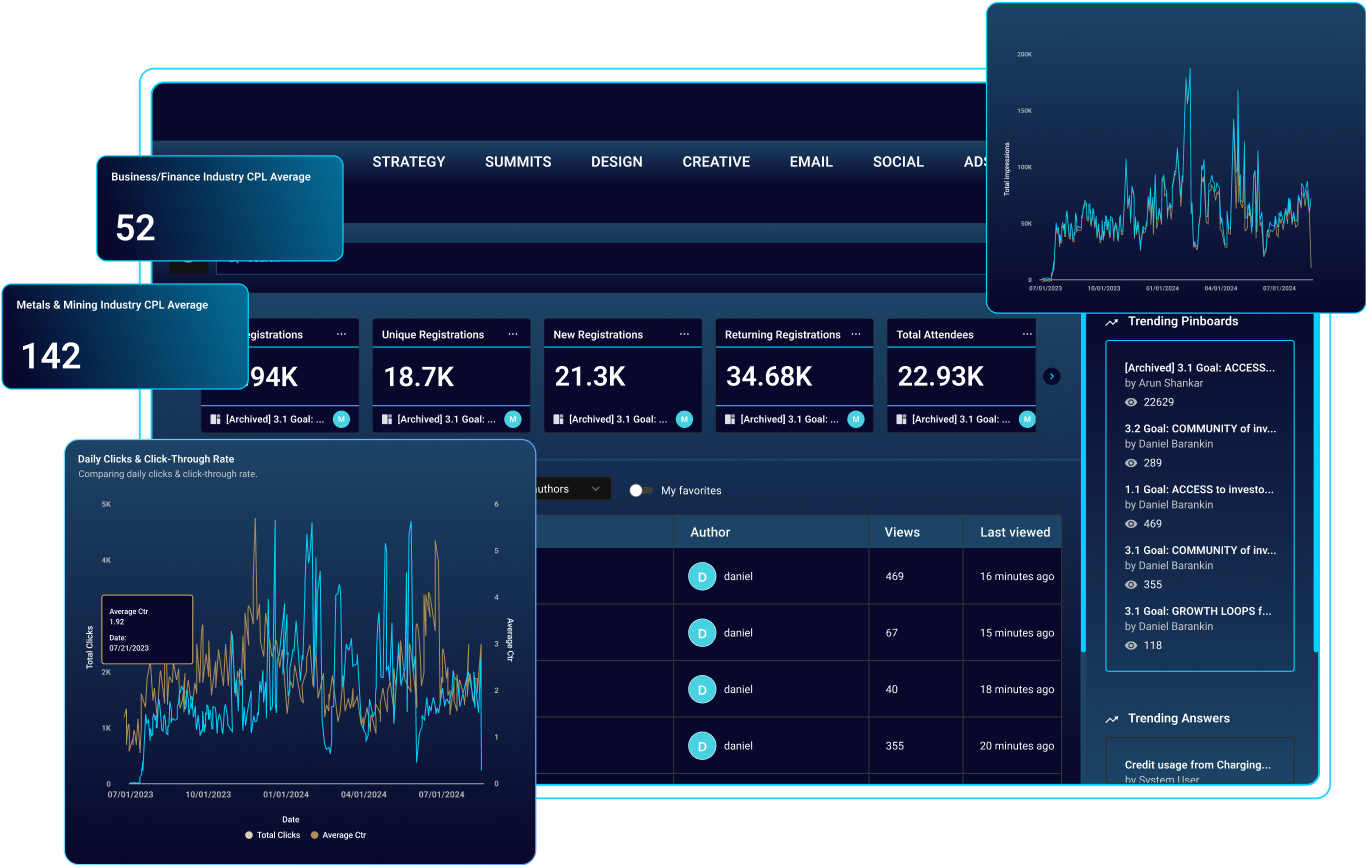
Task: Open the 3.1 Goal: GROWTH LOOPS pinboard link
Action: point(1198,611)
